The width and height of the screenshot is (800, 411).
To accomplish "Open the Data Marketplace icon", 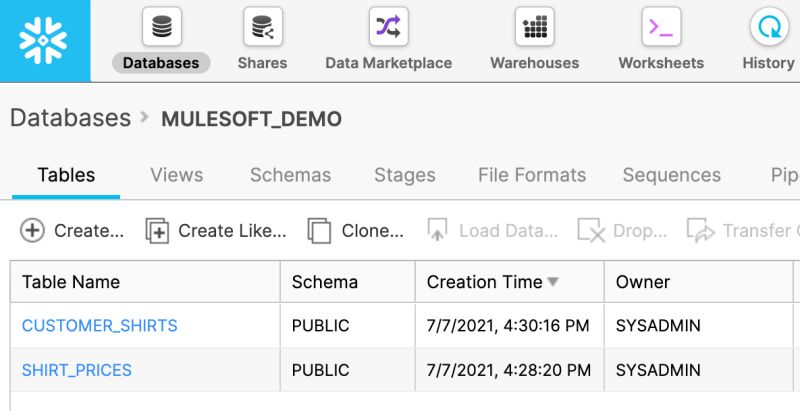I will (389, 27).
